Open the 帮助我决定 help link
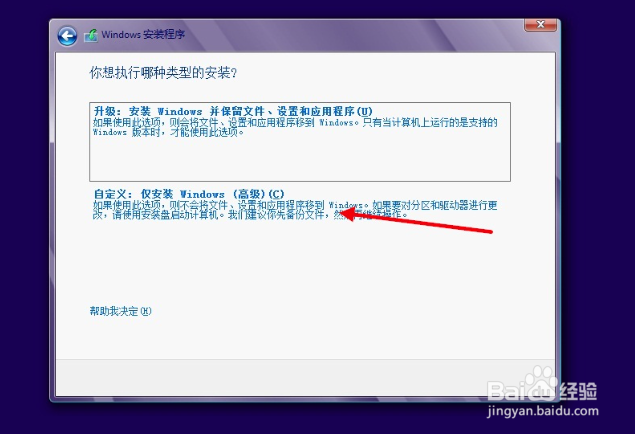Image resolution: width=635 pixels, height=434 pixels. pos(120,311)
